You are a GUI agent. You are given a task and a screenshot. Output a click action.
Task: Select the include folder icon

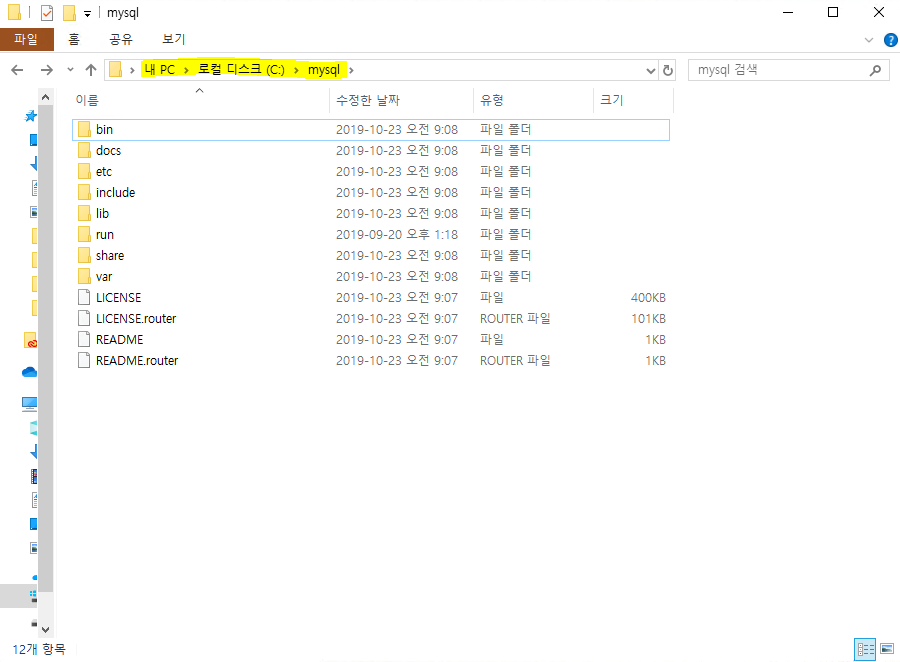click(x=84, y=192)
